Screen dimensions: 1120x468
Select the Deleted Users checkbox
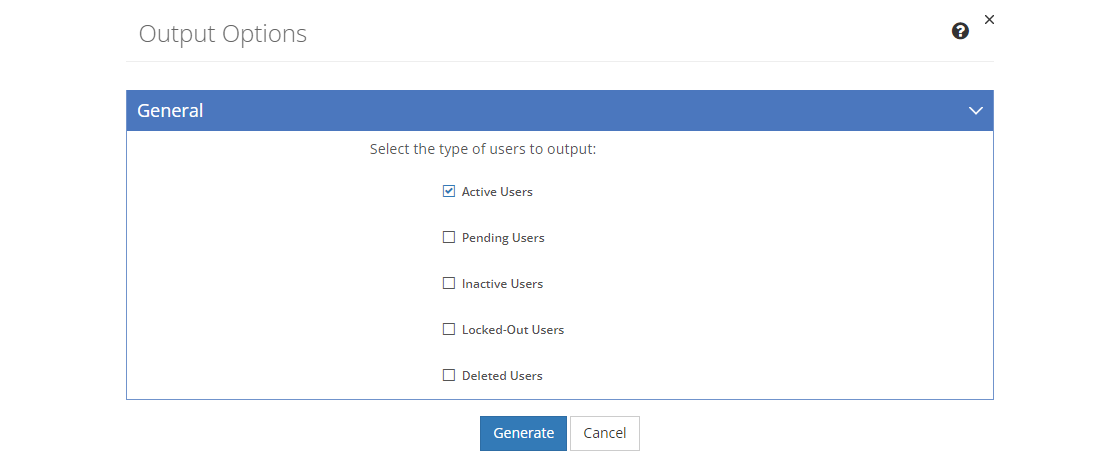point(449,375)
